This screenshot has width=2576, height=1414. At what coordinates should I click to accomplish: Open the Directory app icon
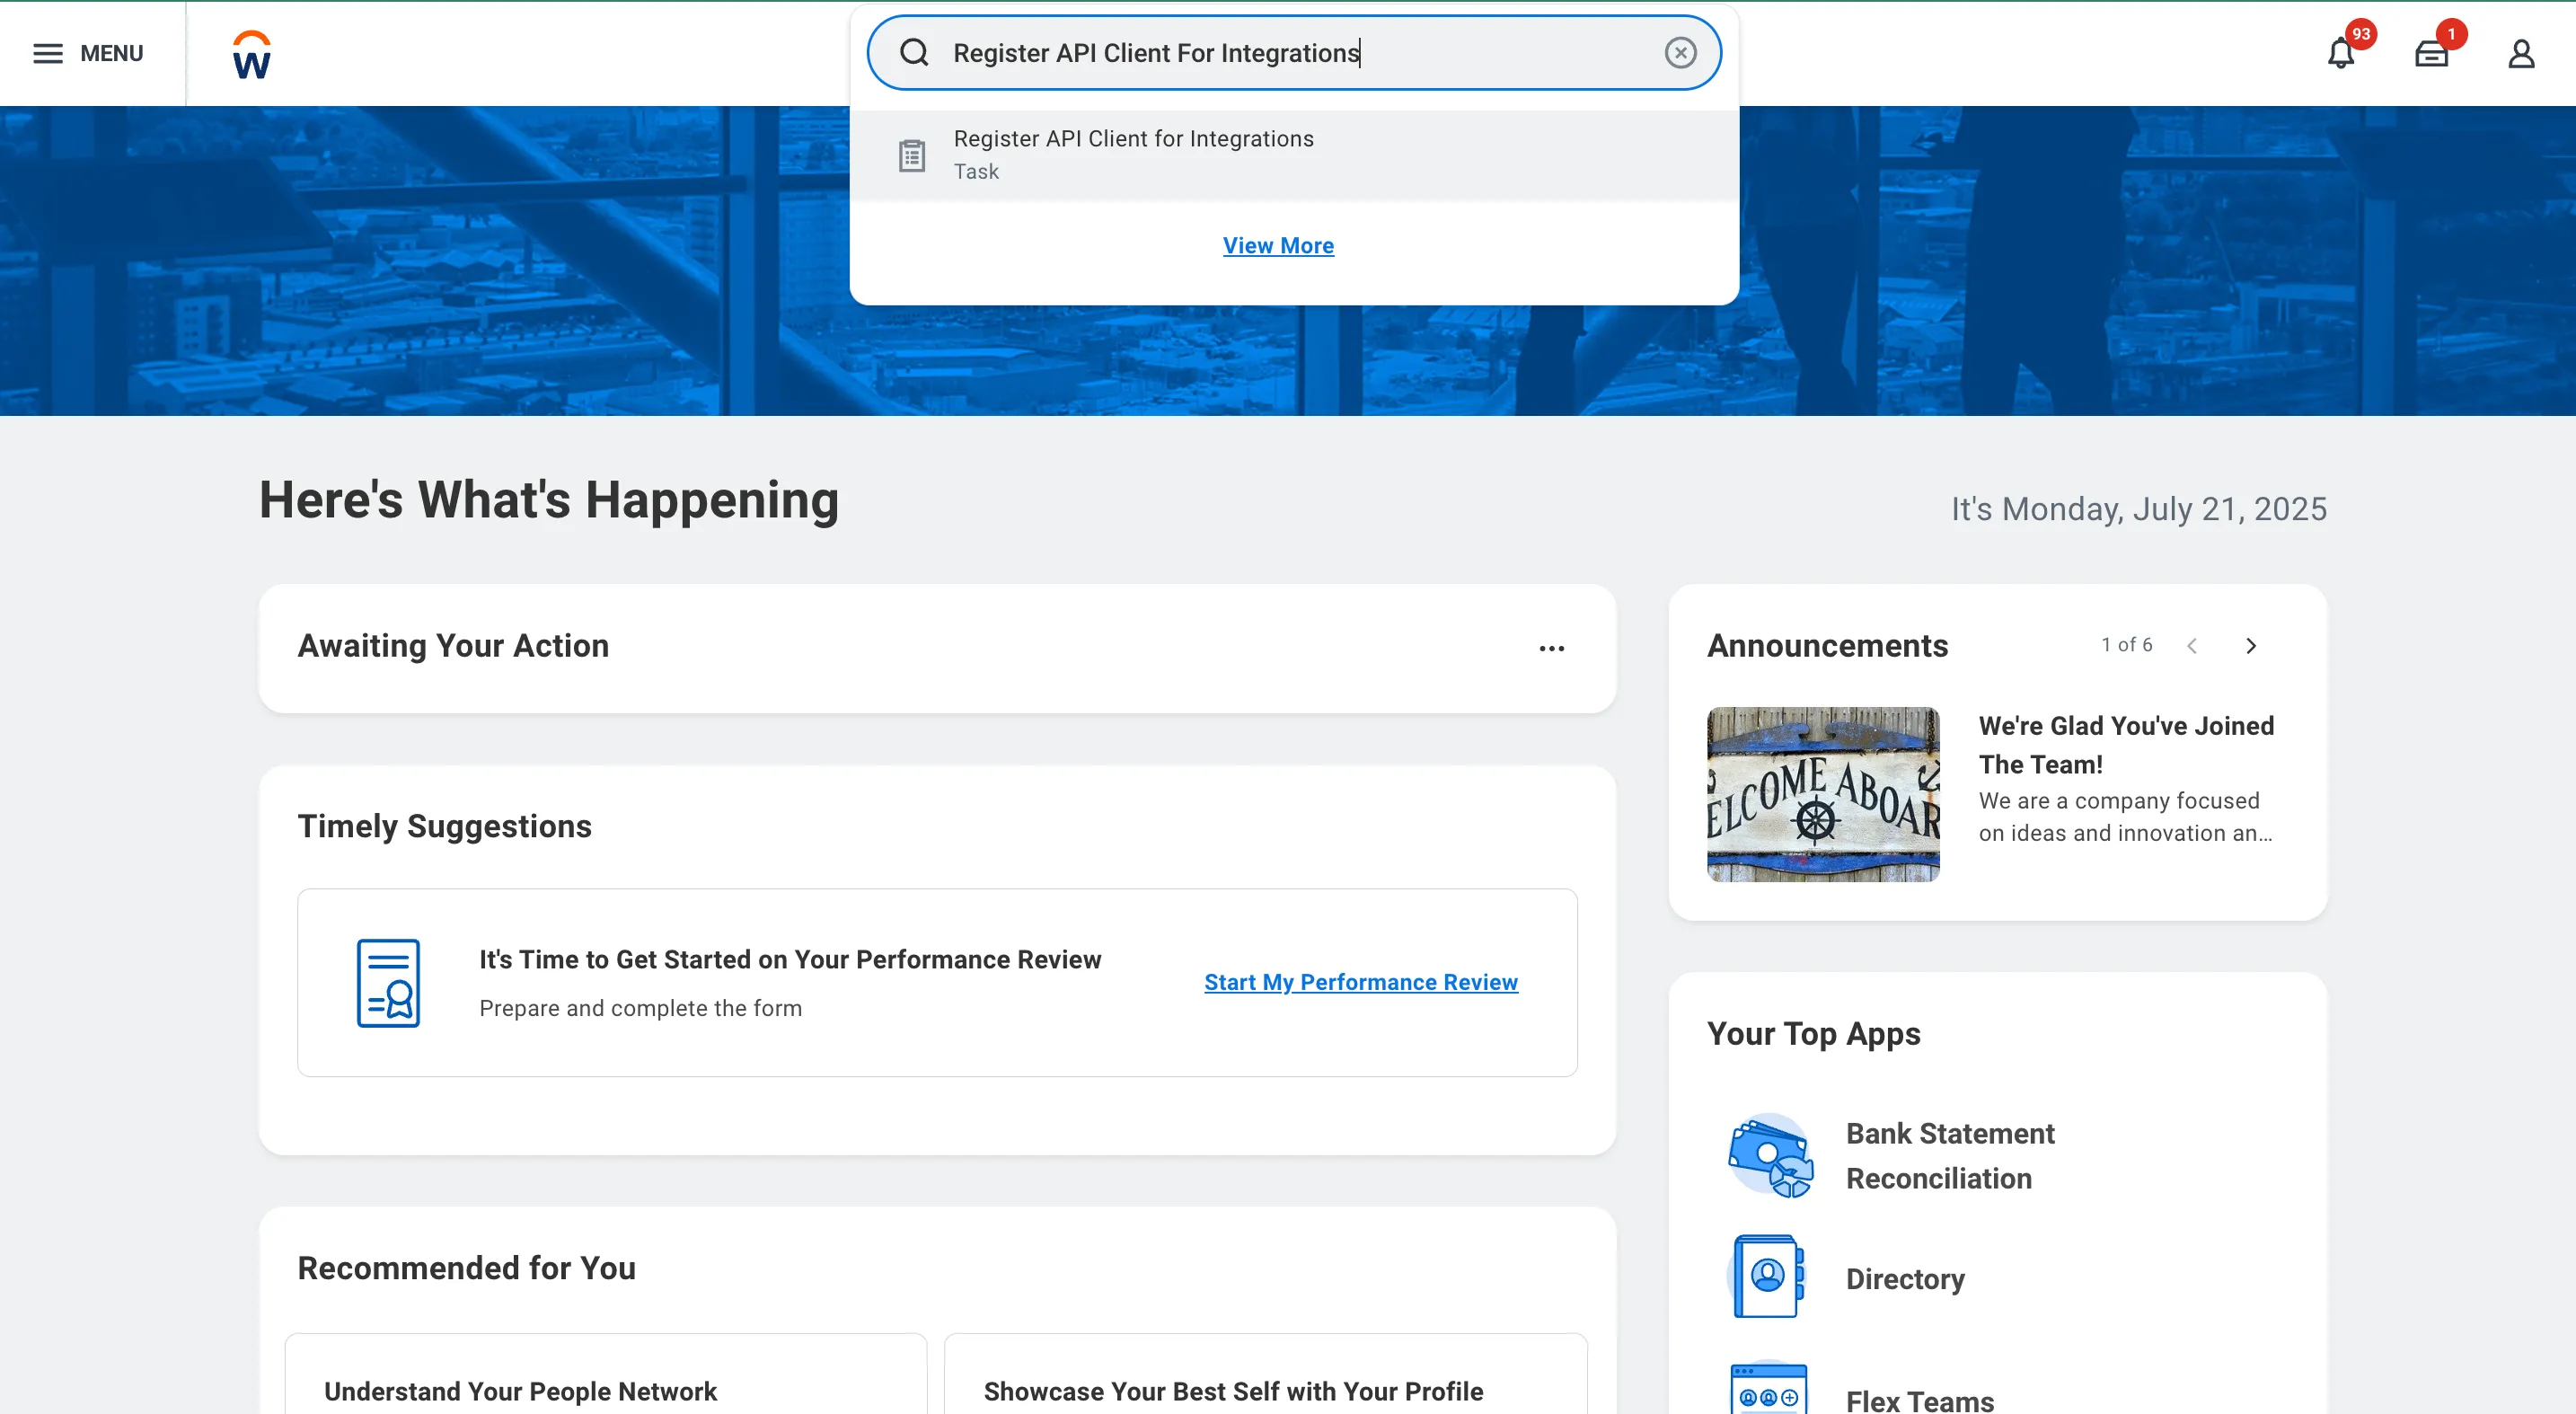tap(1767, 1277)
